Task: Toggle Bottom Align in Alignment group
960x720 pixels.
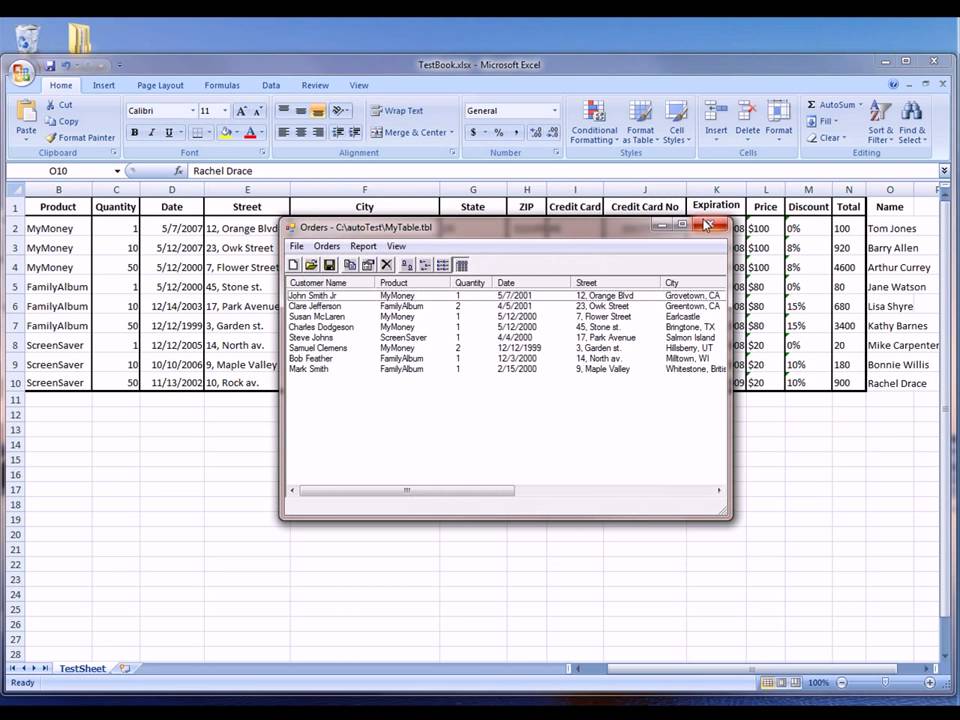Action: pos(318,111)
